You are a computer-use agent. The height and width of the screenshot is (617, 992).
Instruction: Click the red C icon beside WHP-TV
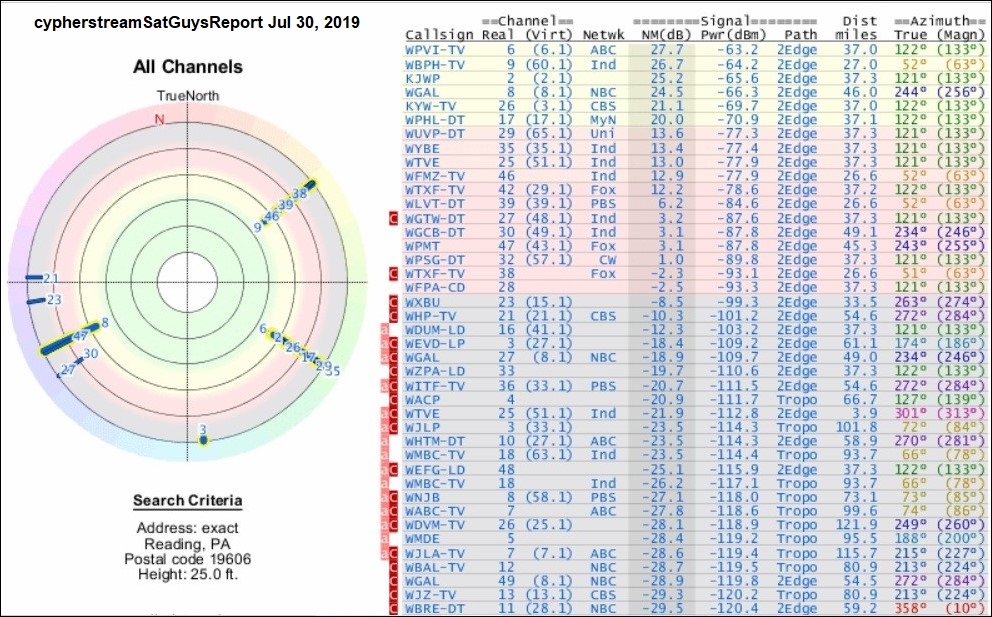[393, 316]
